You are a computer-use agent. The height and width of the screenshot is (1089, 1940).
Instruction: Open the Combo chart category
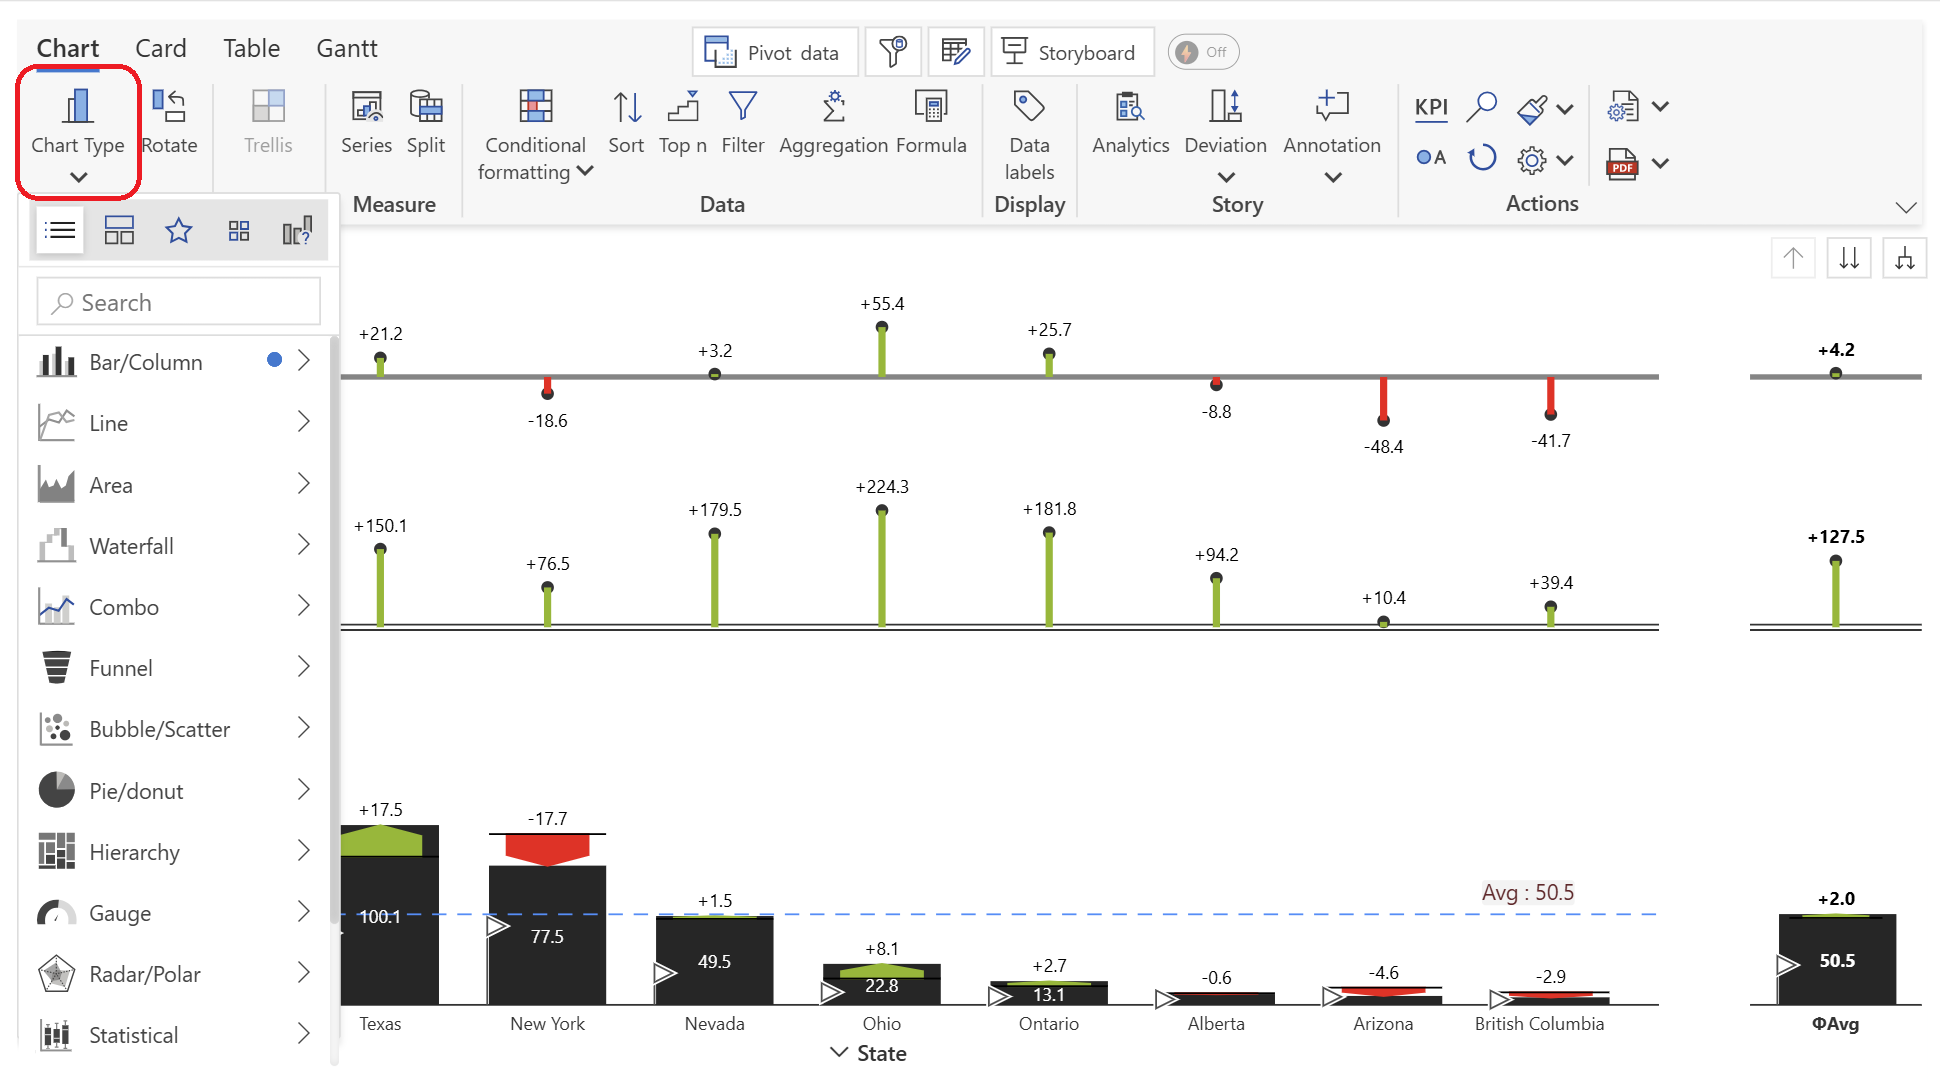[x=175, y=607]
